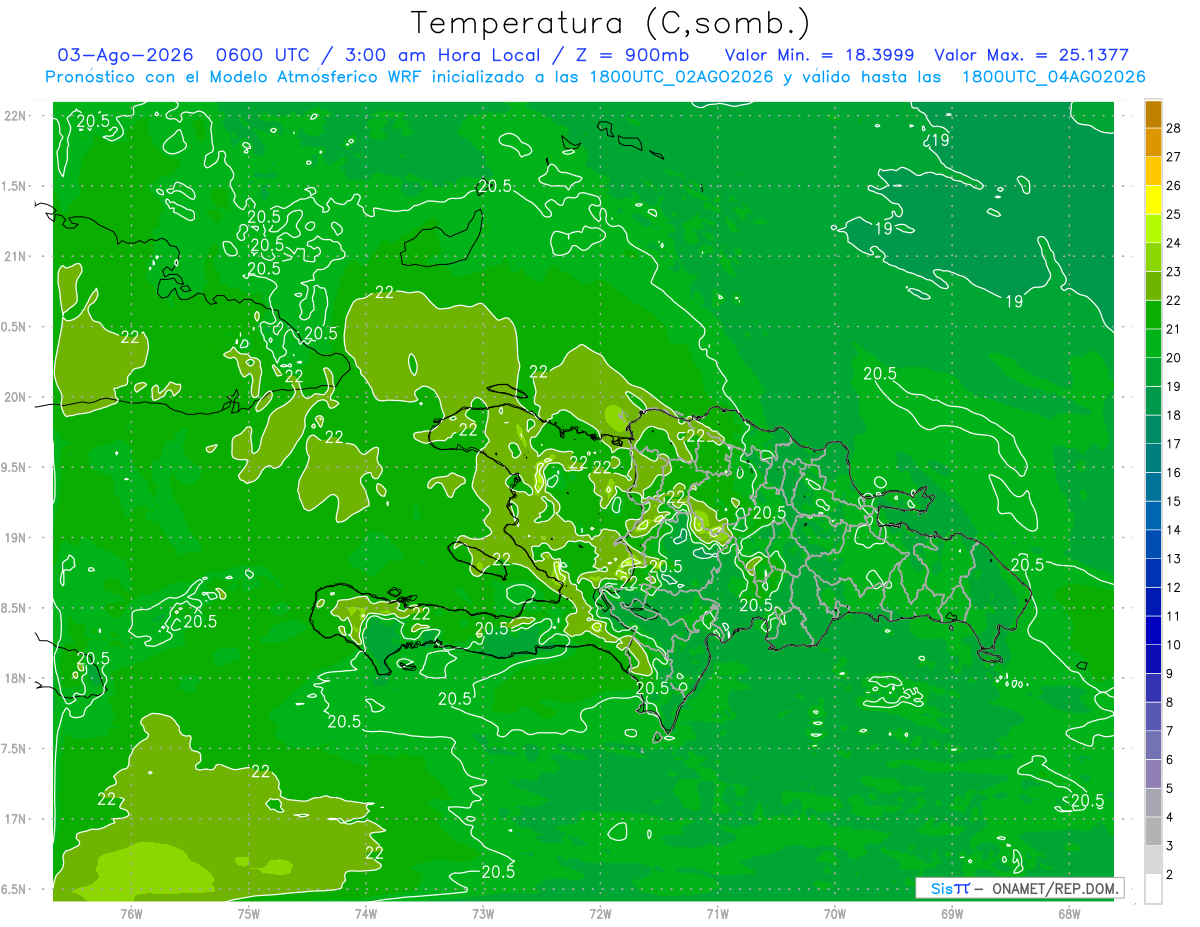Screen dimensions: 1200x927
Task: Click the 21N latitude axis label
Action: click(x=17, y=257)
